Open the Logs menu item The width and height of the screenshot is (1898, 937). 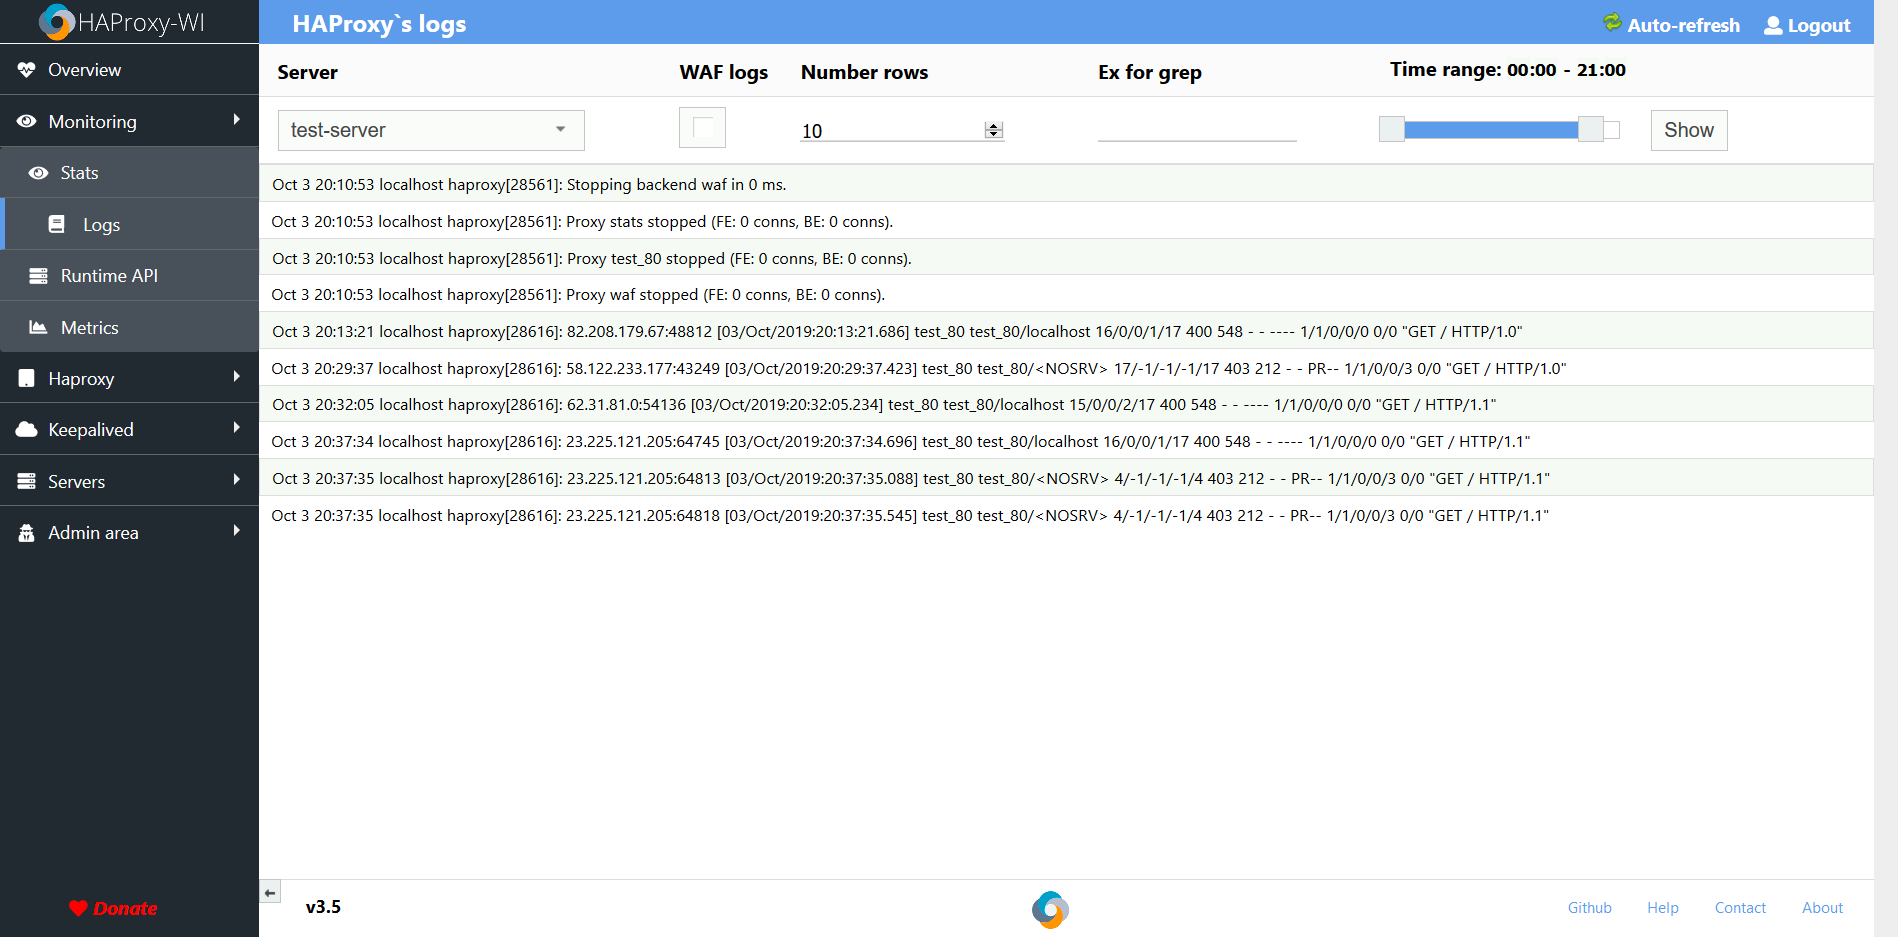130,224
